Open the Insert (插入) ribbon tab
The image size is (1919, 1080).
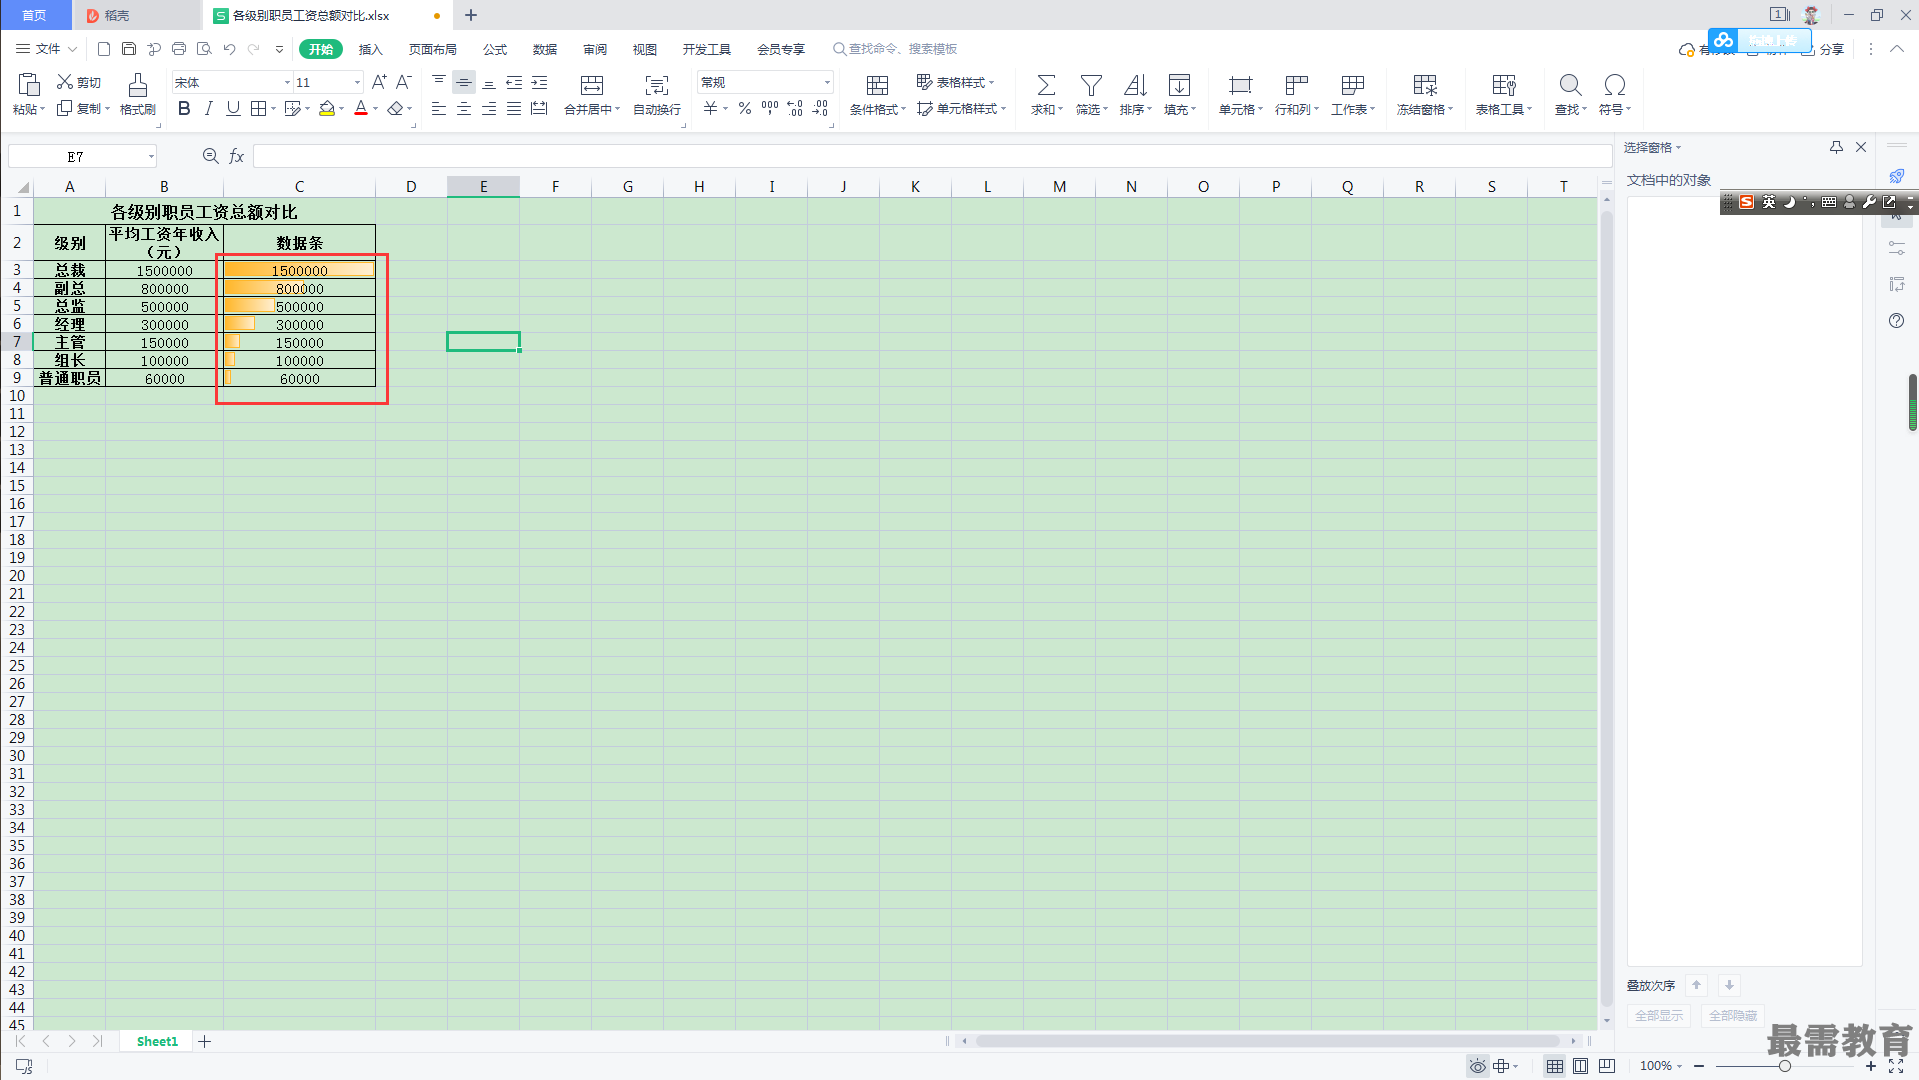click(371, 49)
